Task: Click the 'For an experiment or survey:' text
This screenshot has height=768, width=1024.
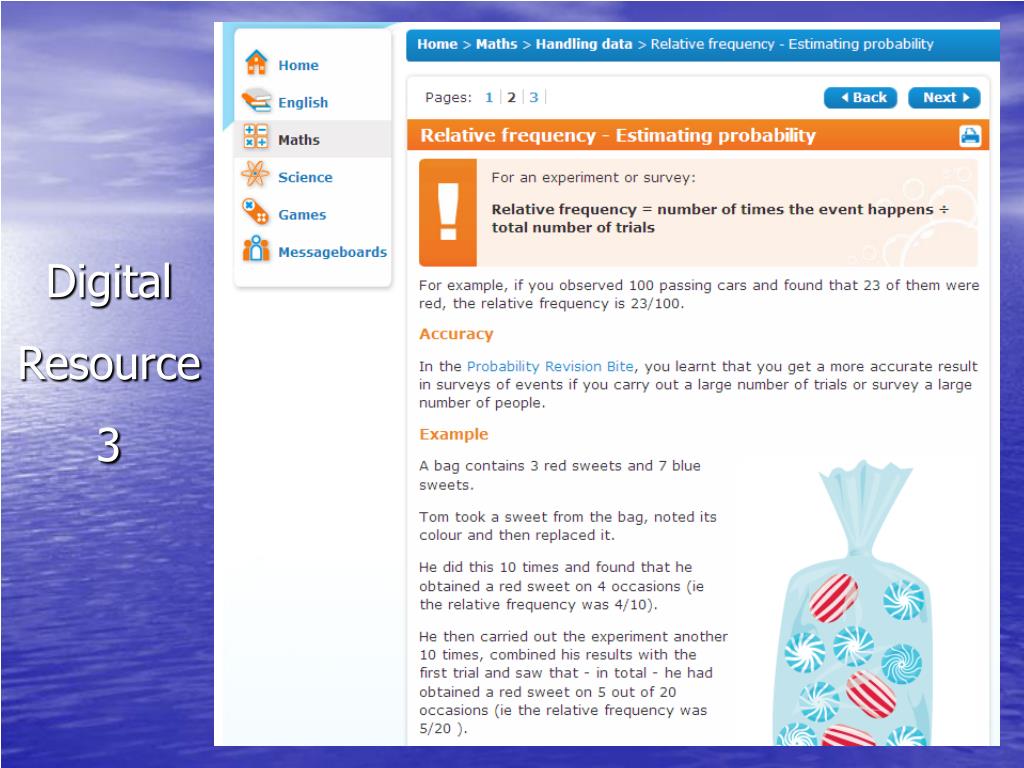Action: 594,178
